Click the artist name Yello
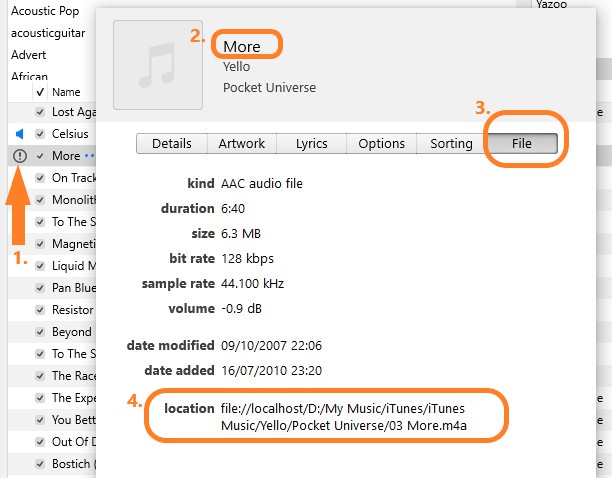Image resolution: width=612 pixels, height=478 pixels. [x=237, y=67]
